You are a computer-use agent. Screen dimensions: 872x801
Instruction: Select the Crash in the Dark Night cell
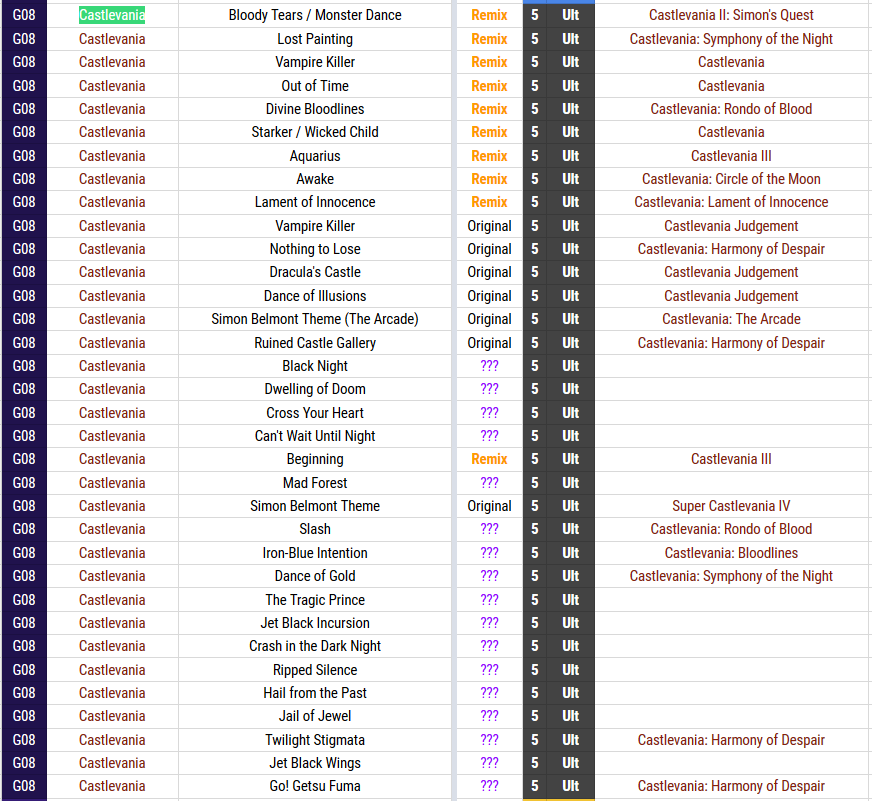(x=315, y=646)
